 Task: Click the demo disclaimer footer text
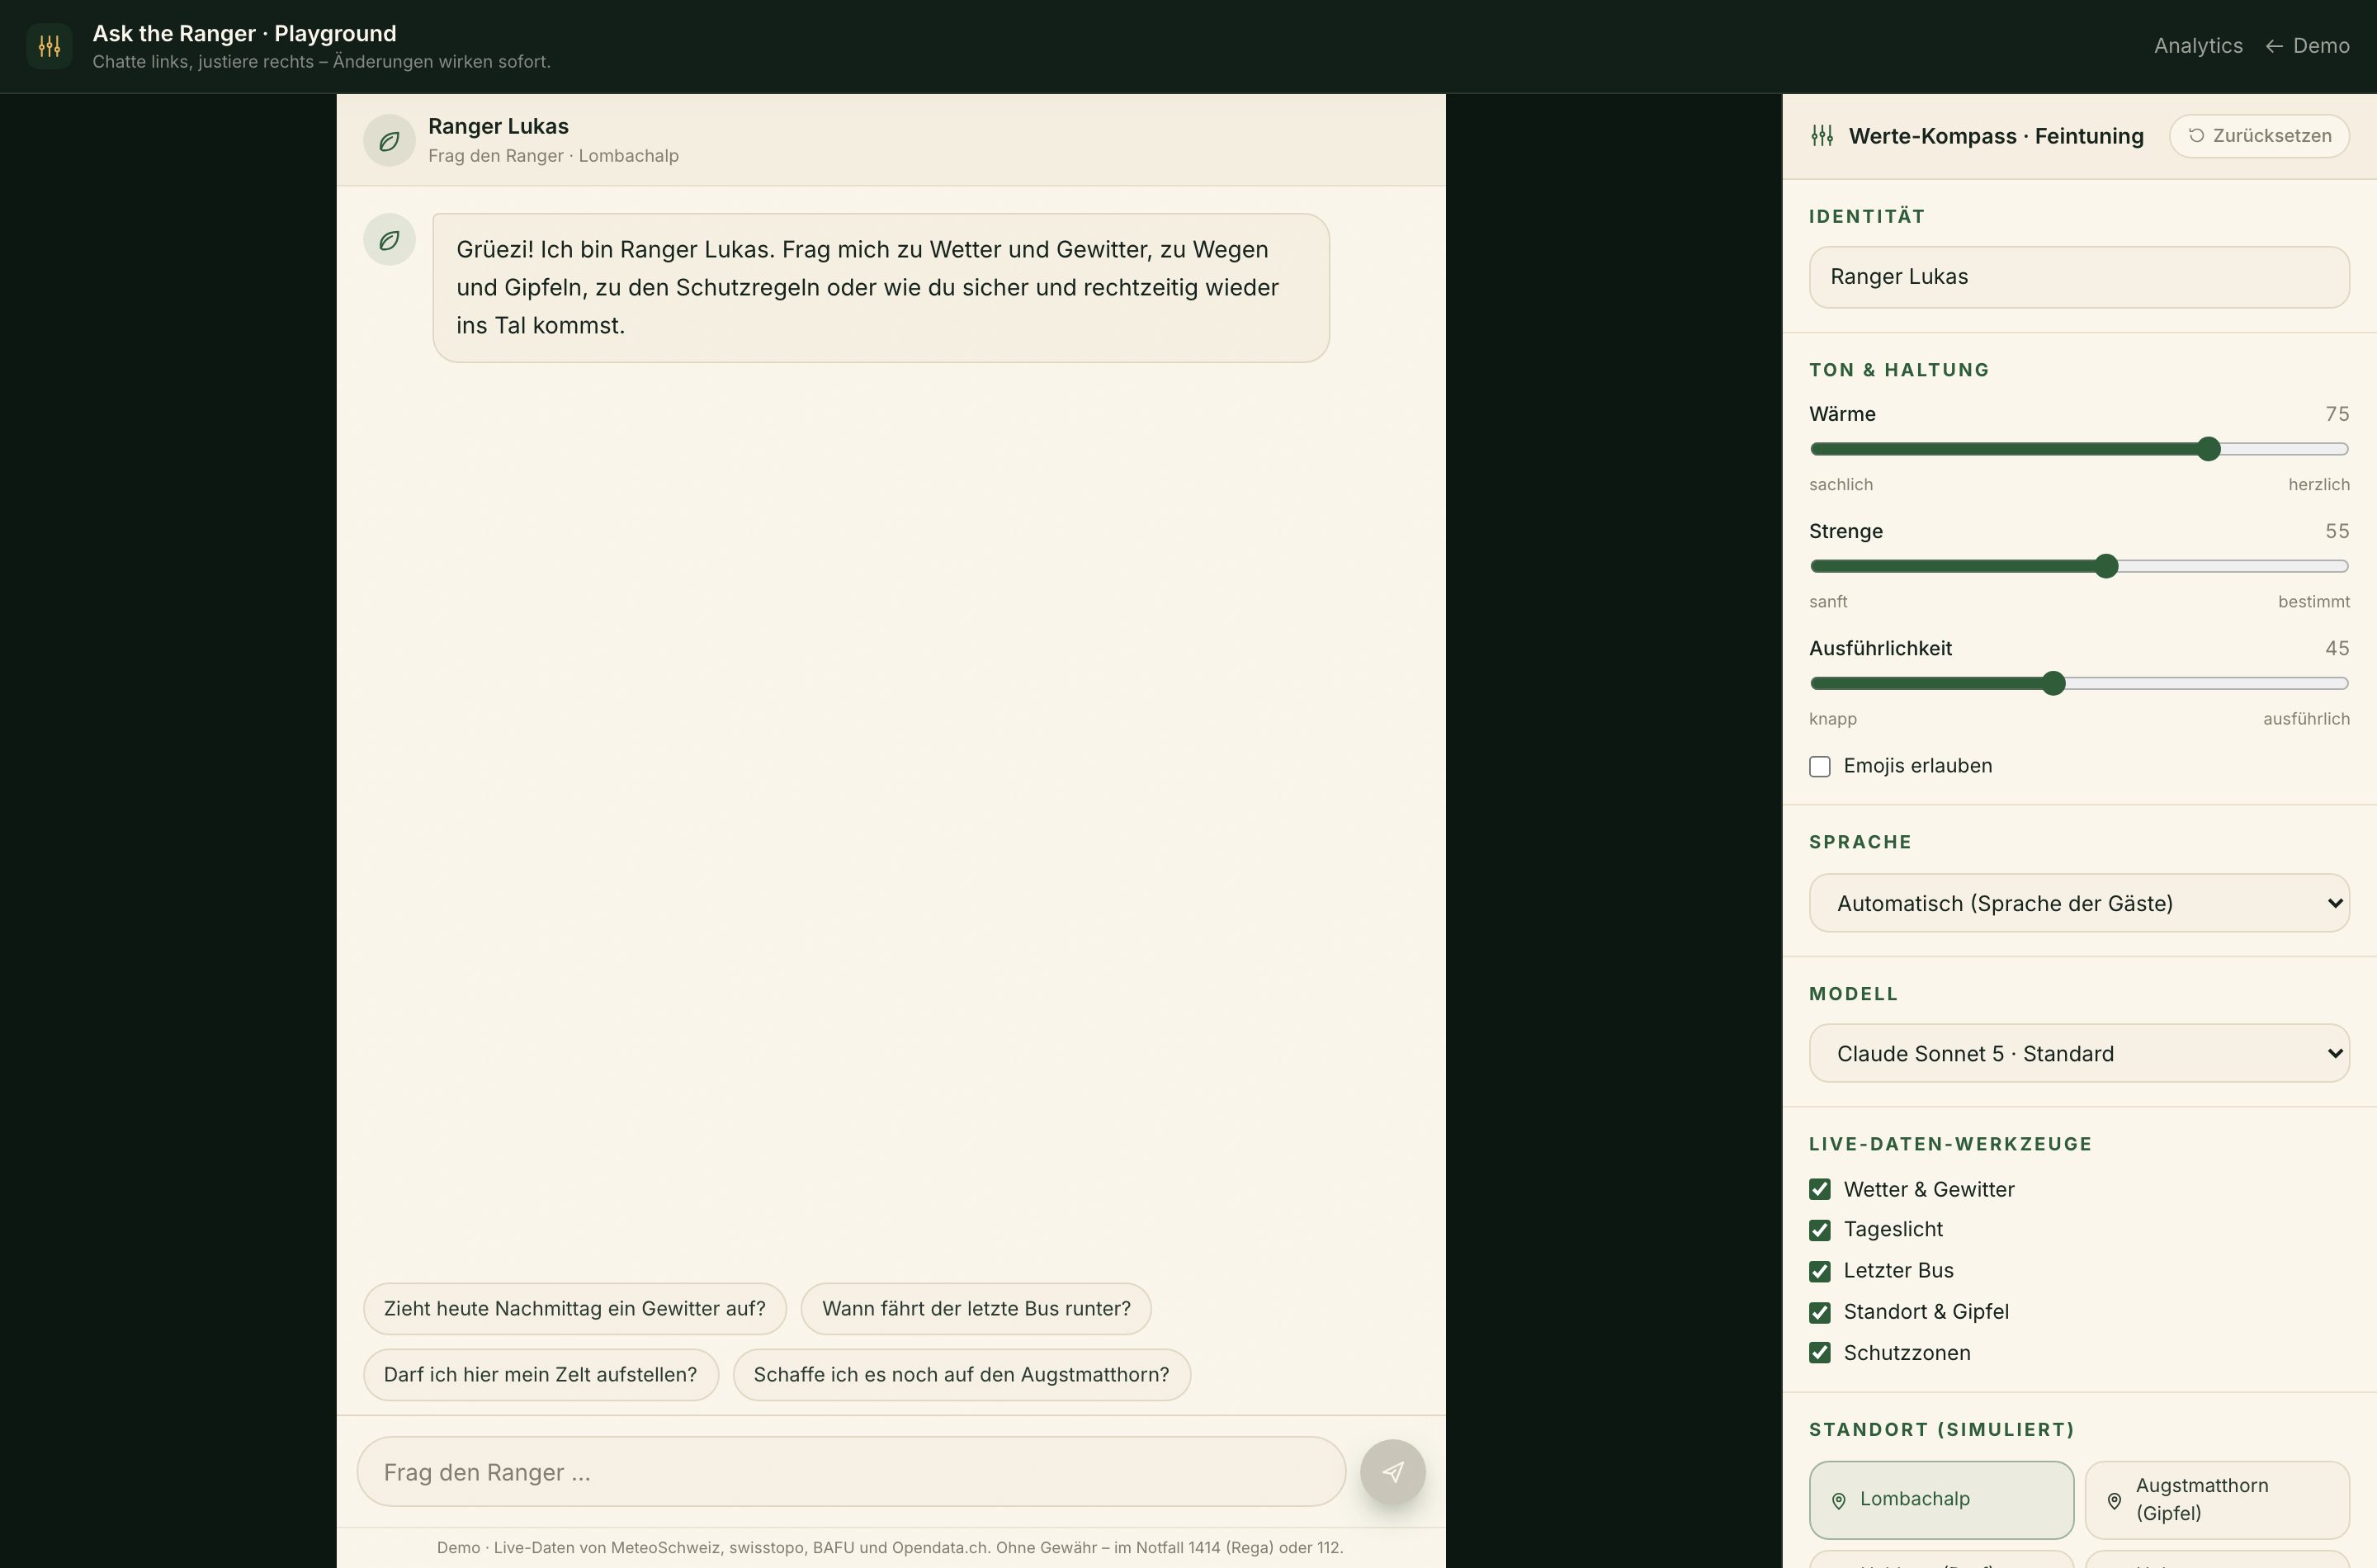click(890, 1548)
